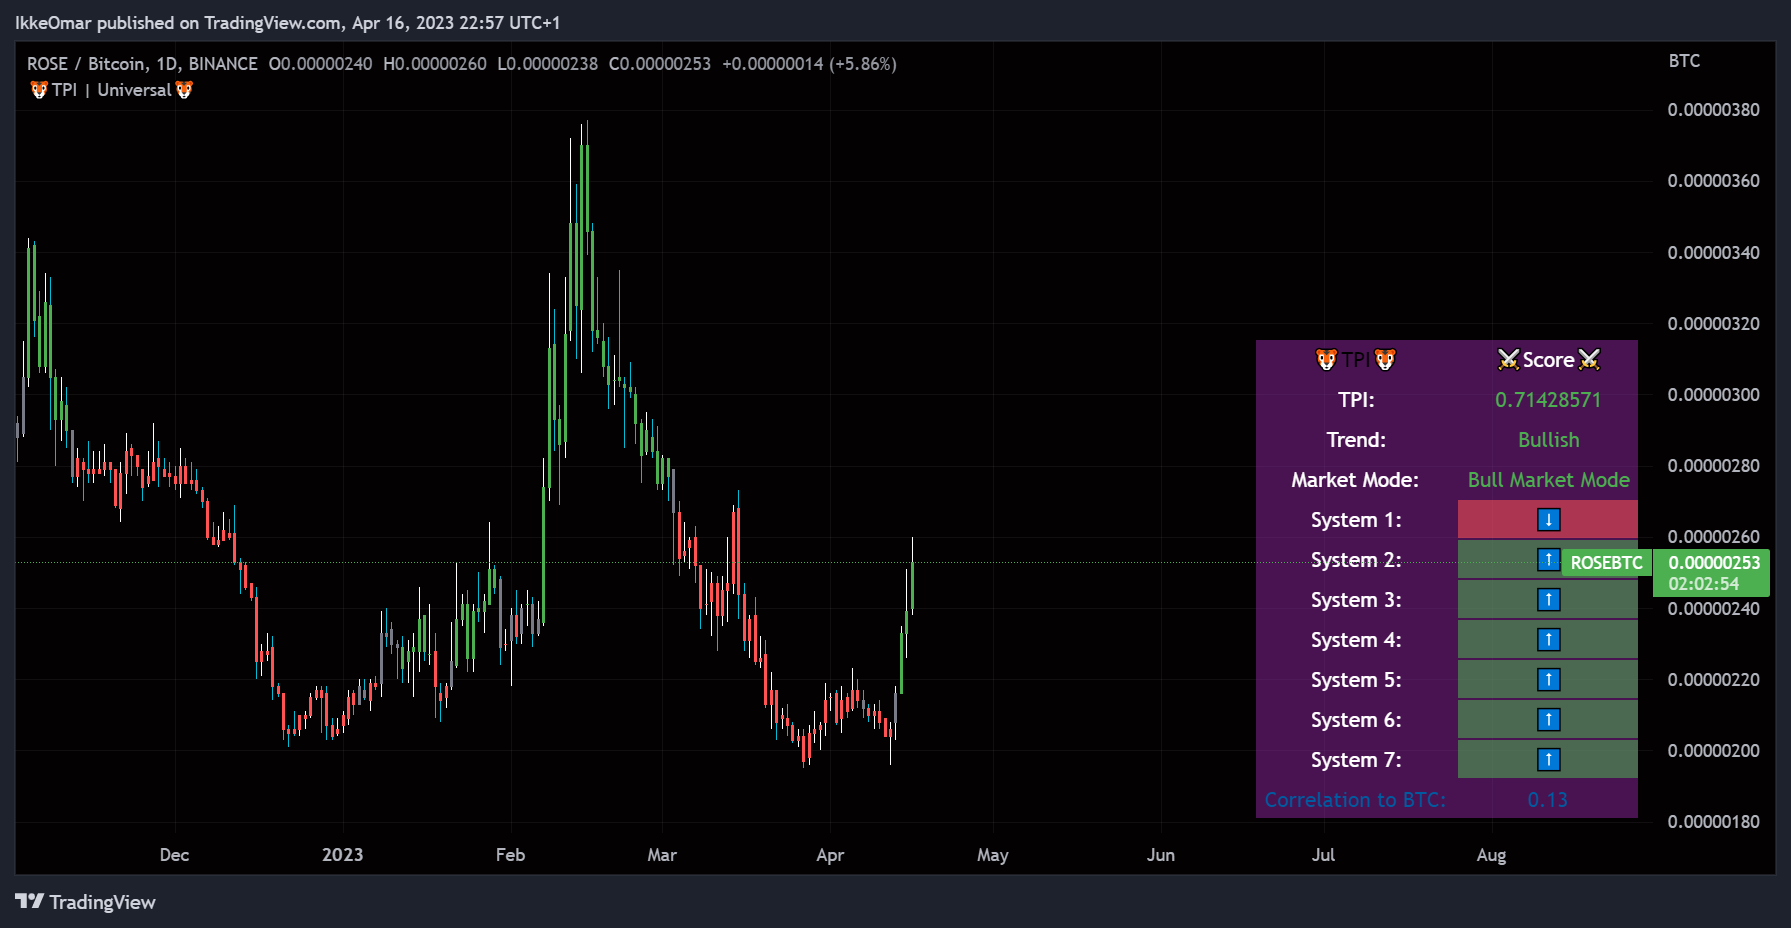Click the System 4 up arrow icon
Image resolution: width=1791 pixels, height=928 pixels.
tap(1548, 639)
